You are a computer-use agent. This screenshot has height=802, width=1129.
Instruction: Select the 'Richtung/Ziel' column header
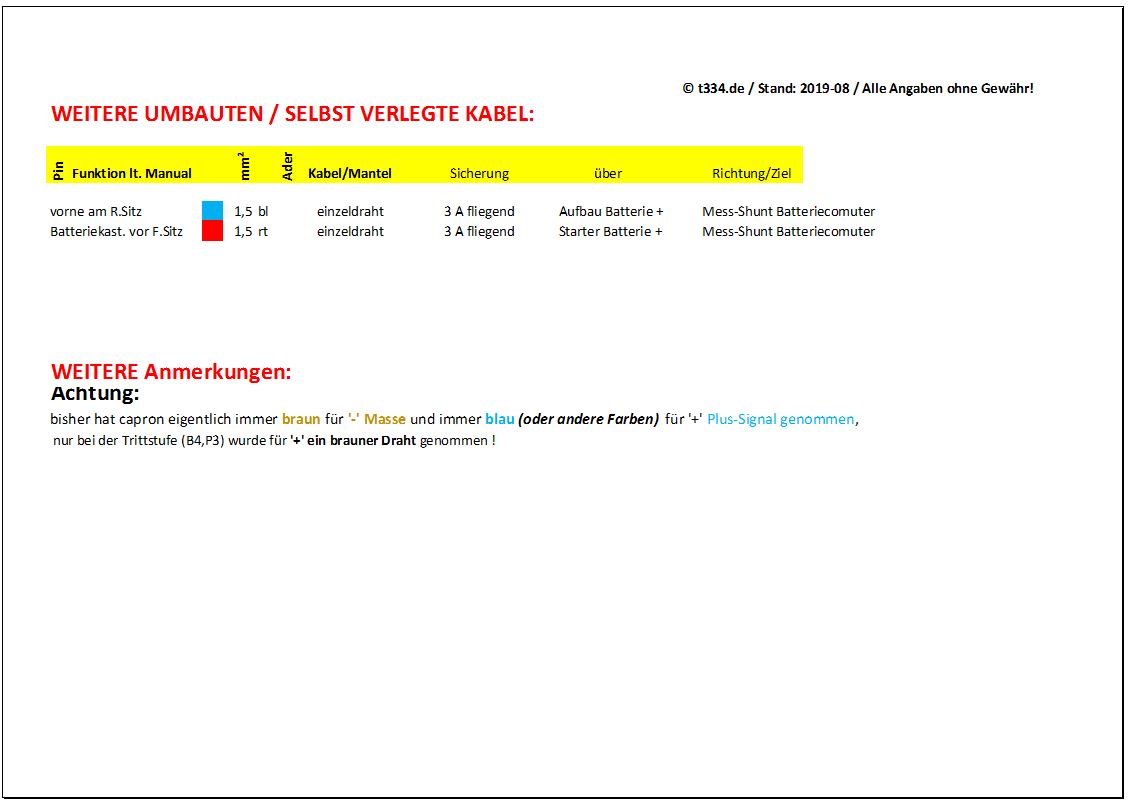(x=751, y=173)
